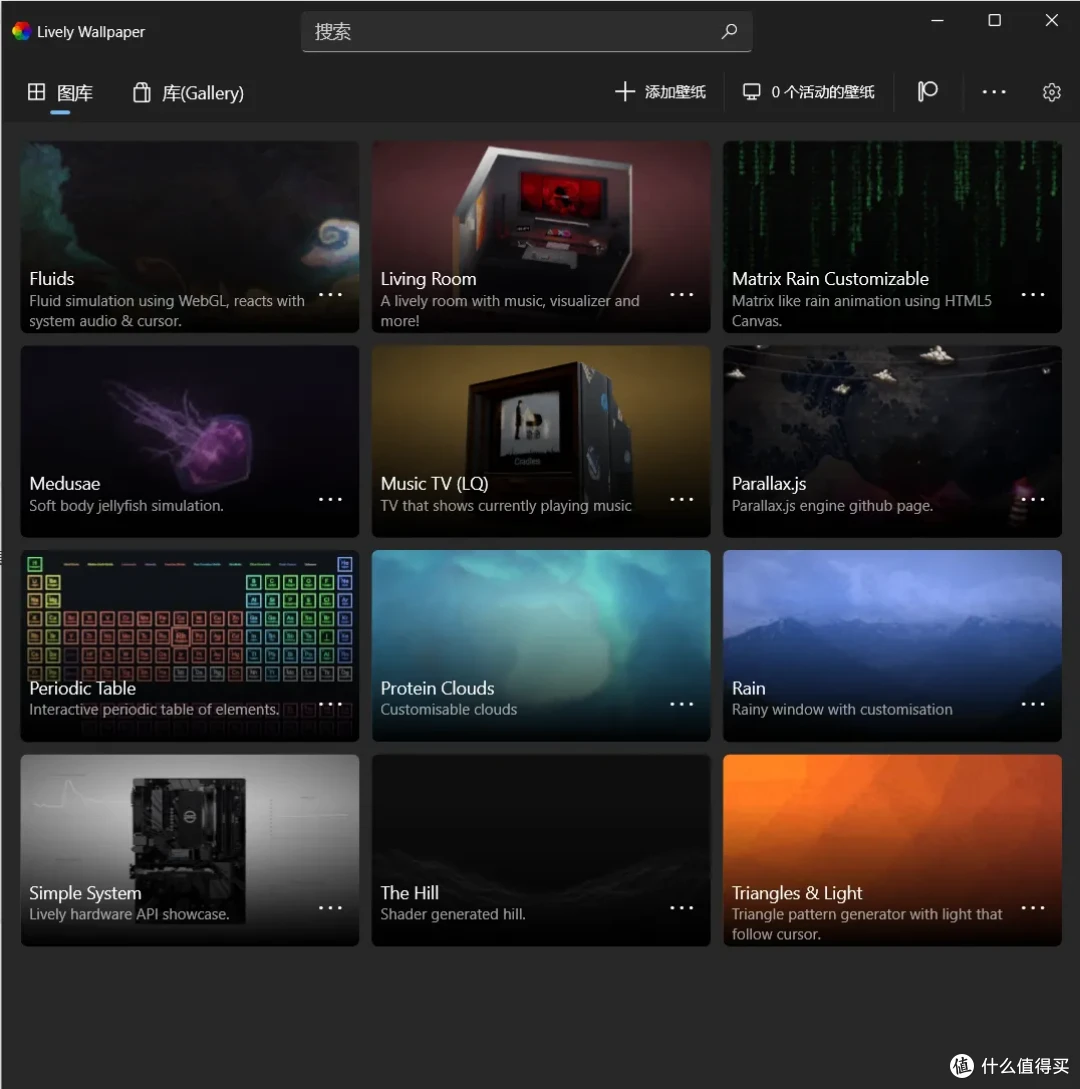The width and height of the screenshot is (1080, 1089).
Task: Click the text 'Lively hardware API showcase.'
Action: pyautogui.click(x=129, y=914)
